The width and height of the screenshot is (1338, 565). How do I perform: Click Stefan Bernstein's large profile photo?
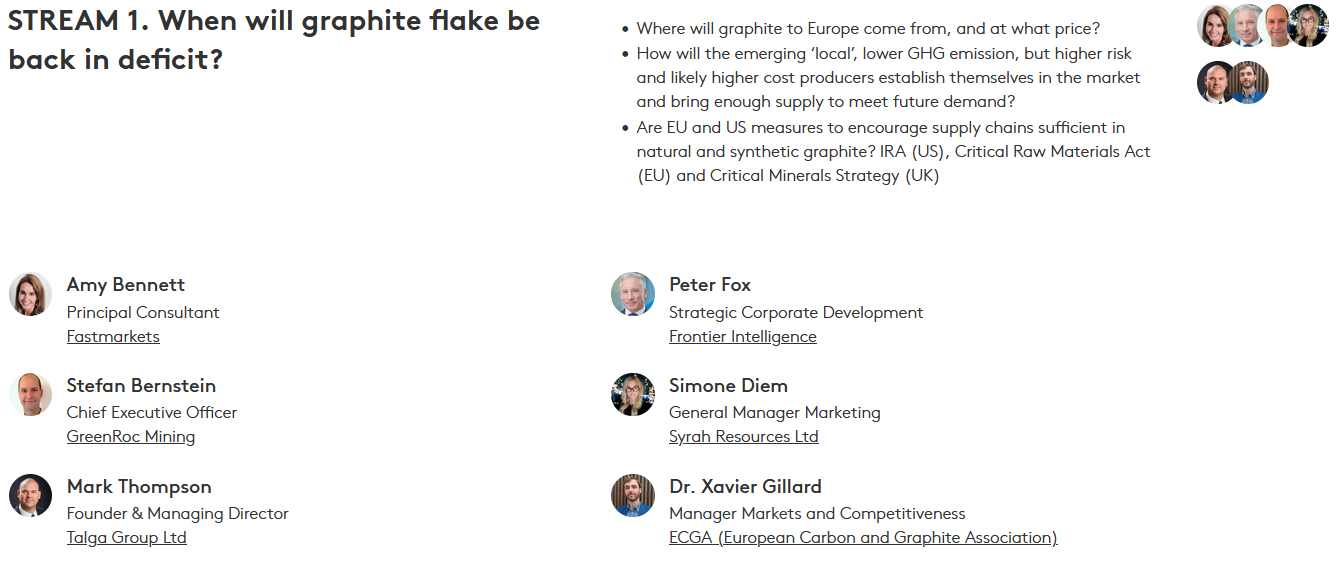[30, 395]
